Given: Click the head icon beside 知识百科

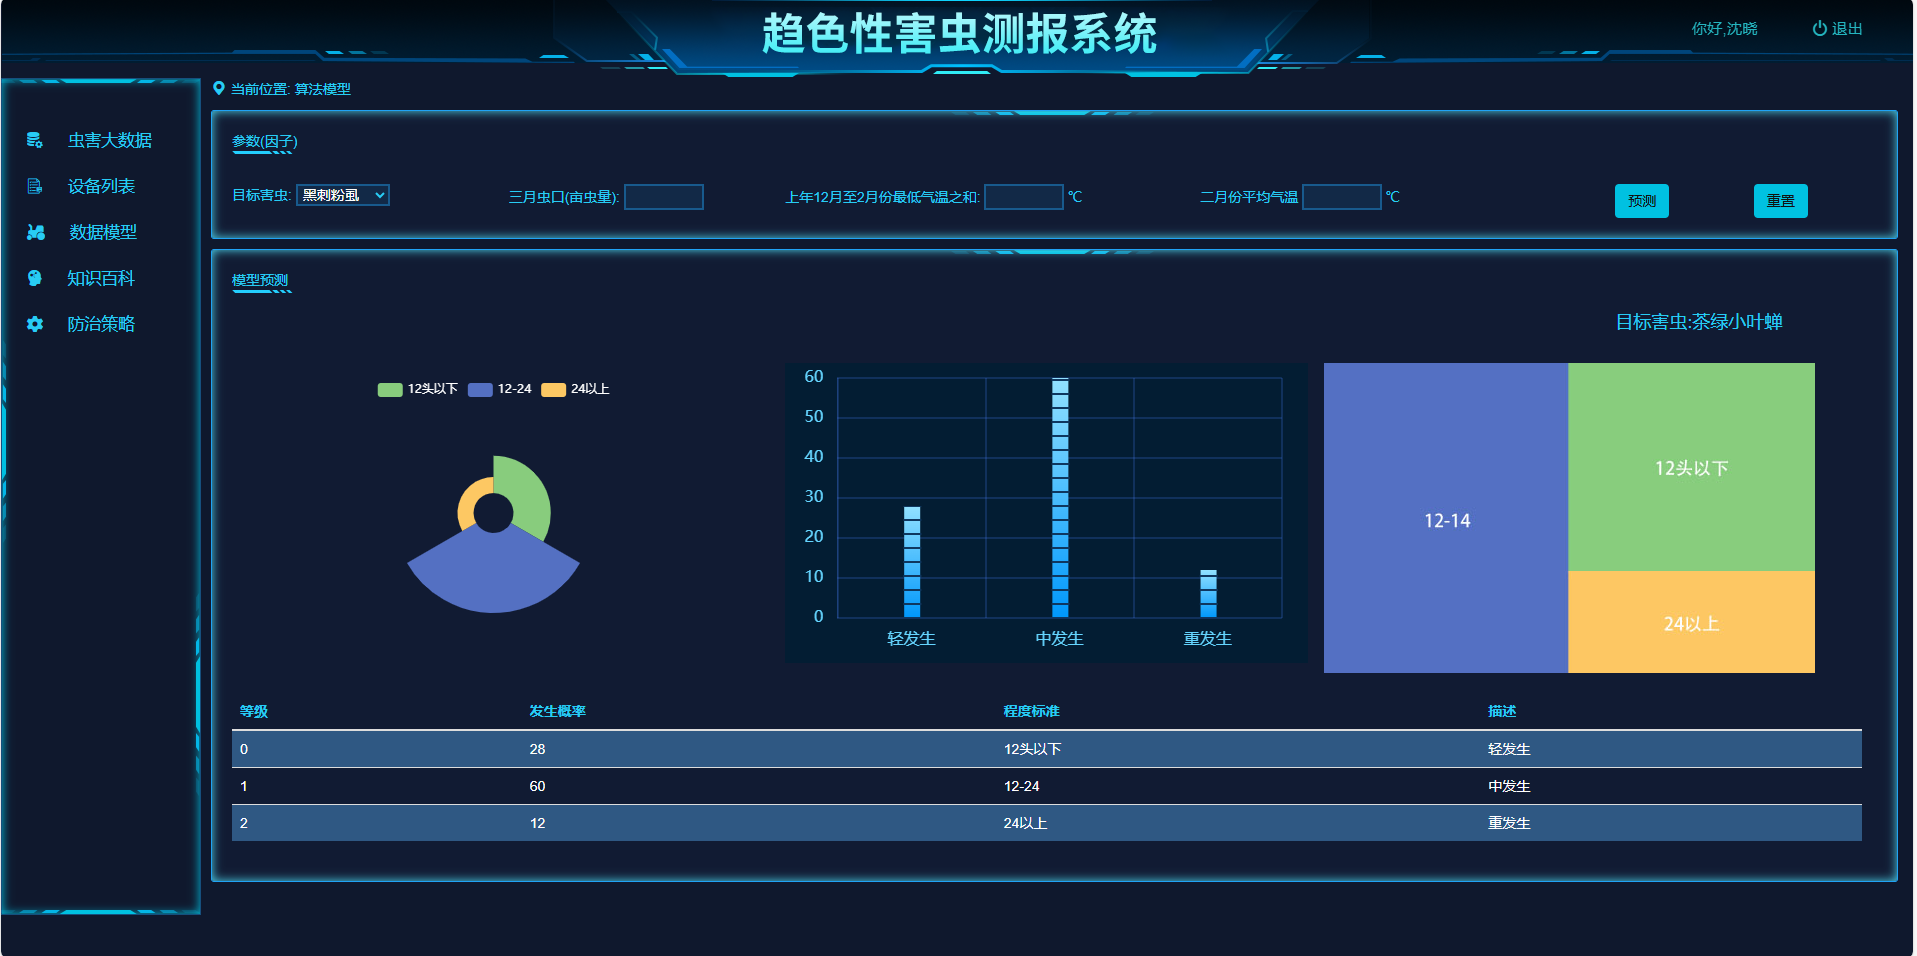Looking at the screenshot, I should tap(35, 278).
